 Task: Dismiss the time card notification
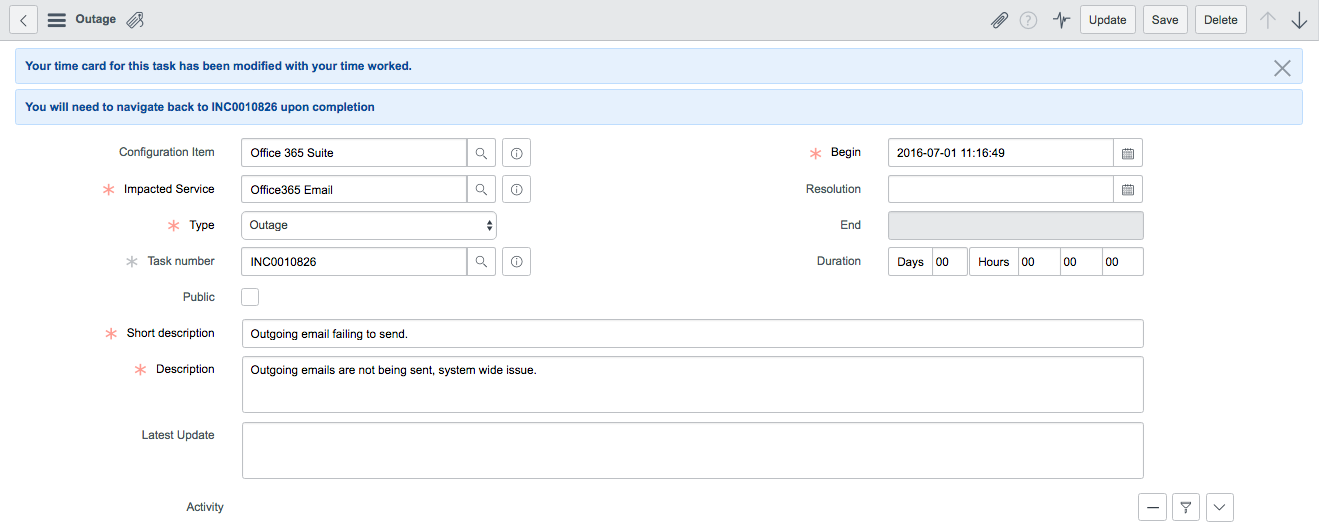click(x=1282, y=67)
